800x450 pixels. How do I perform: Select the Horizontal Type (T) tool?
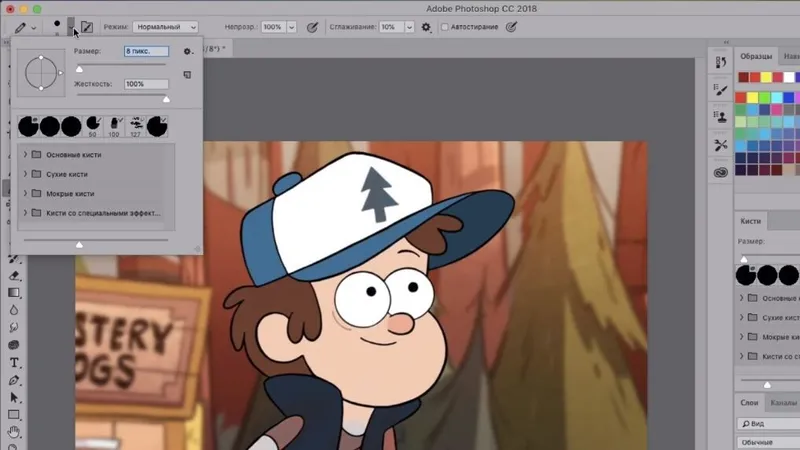[x=14, y=363]
